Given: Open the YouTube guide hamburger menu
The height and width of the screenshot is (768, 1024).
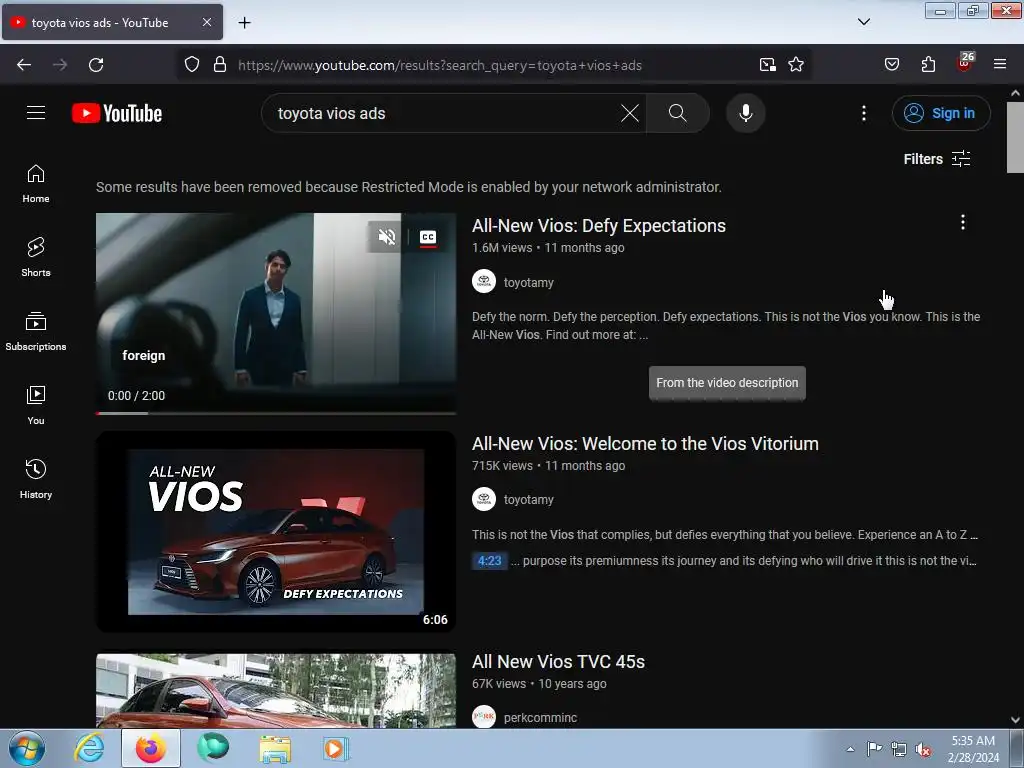Looking at the screenshot, I should pos(36,113).
